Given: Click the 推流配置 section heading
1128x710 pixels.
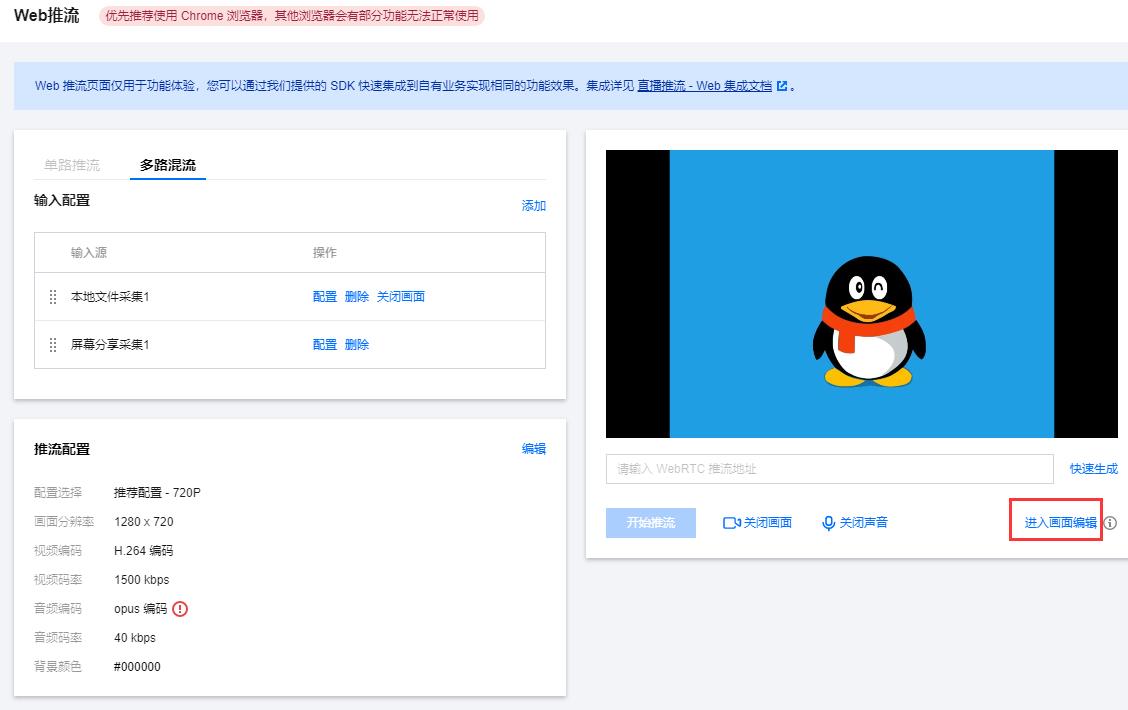Looking at the screenshot, I should (62, 449).
